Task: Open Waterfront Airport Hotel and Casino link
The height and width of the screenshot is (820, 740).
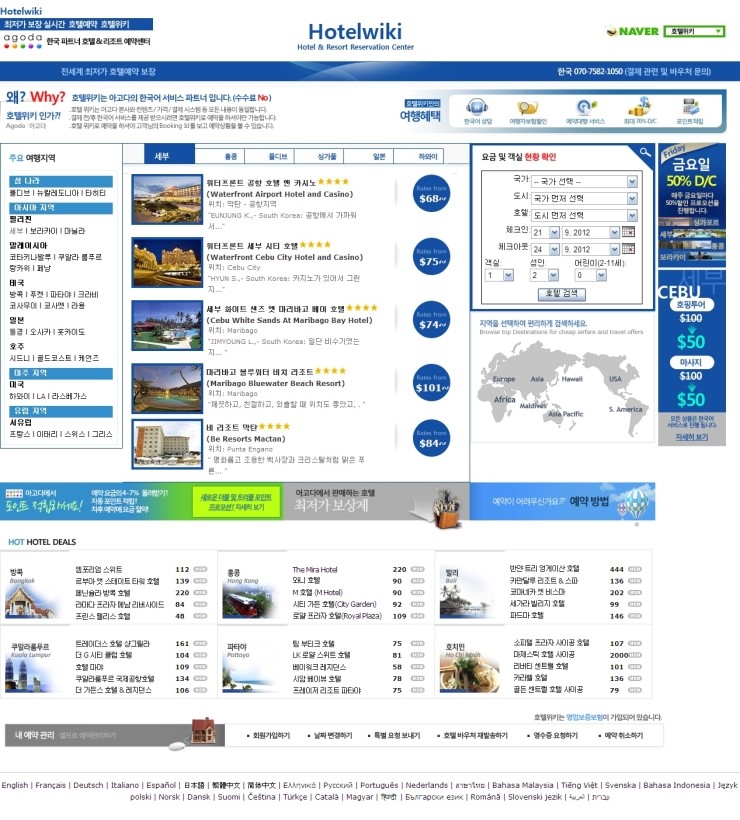Action: click(279, 194)
